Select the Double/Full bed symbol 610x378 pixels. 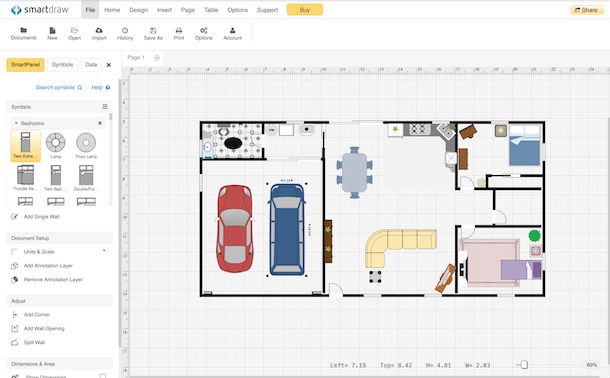(86, 178)
